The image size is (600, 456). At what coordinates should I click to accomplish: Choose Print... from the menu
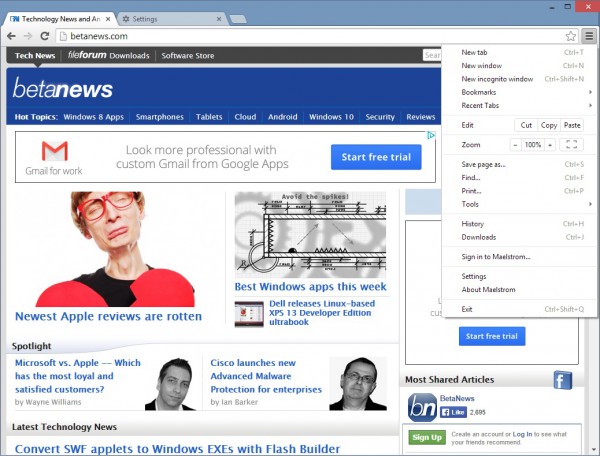tap(519, 191)
